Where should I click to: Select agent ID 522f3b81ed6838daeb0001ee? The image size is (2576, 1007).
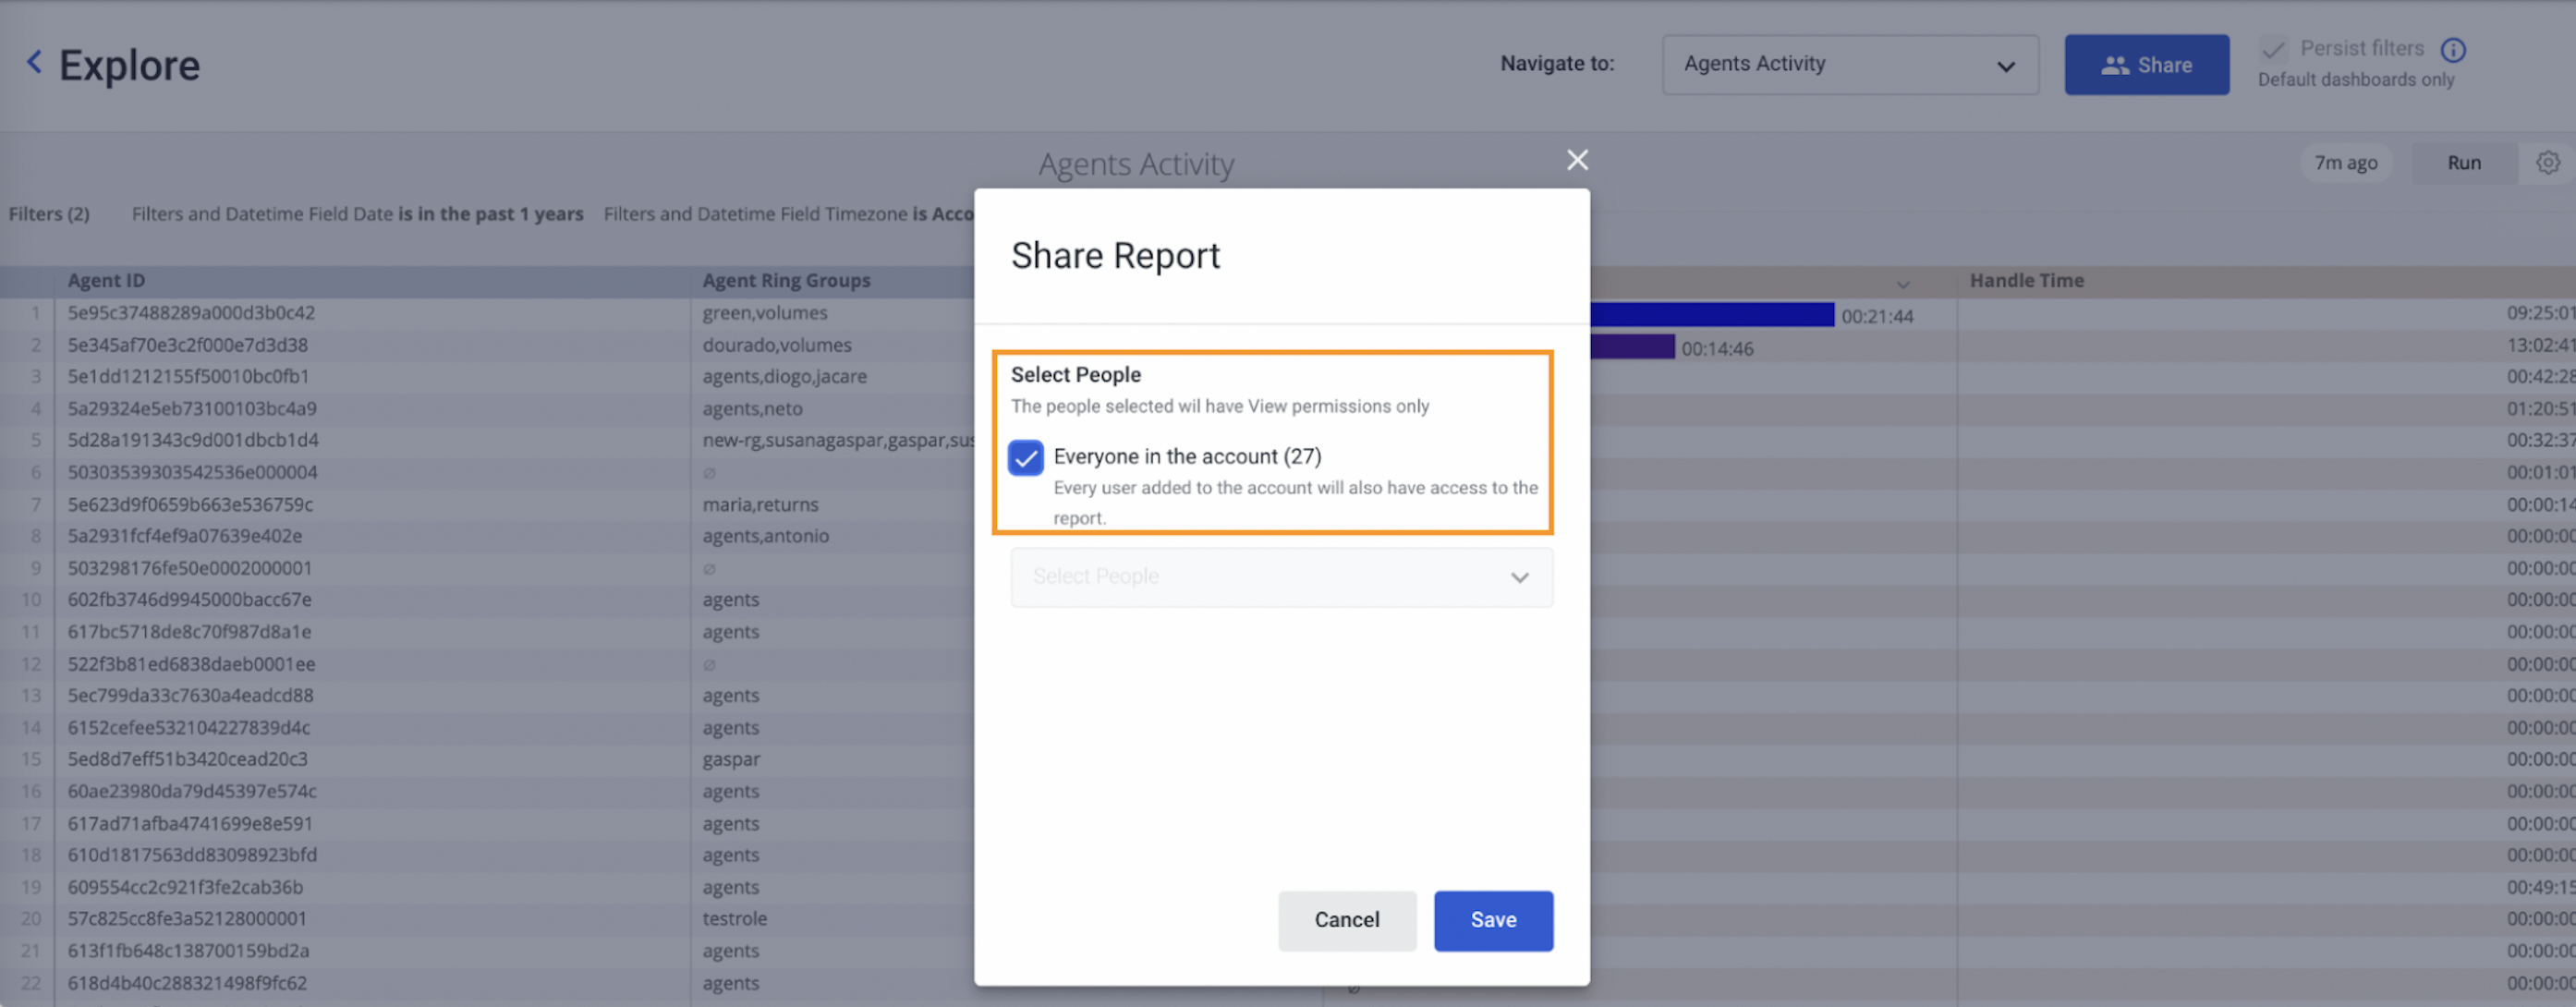(x=191, y=664)
